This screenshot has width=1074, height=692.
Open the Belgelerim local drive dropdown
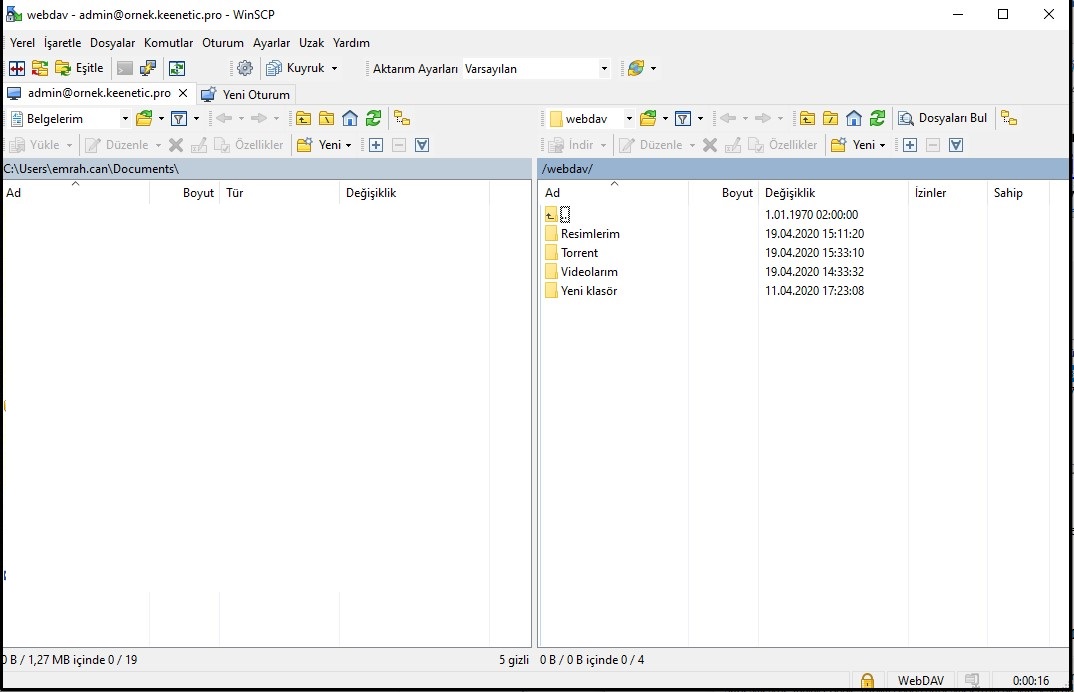pyautogui.click(x=125, y=118)
